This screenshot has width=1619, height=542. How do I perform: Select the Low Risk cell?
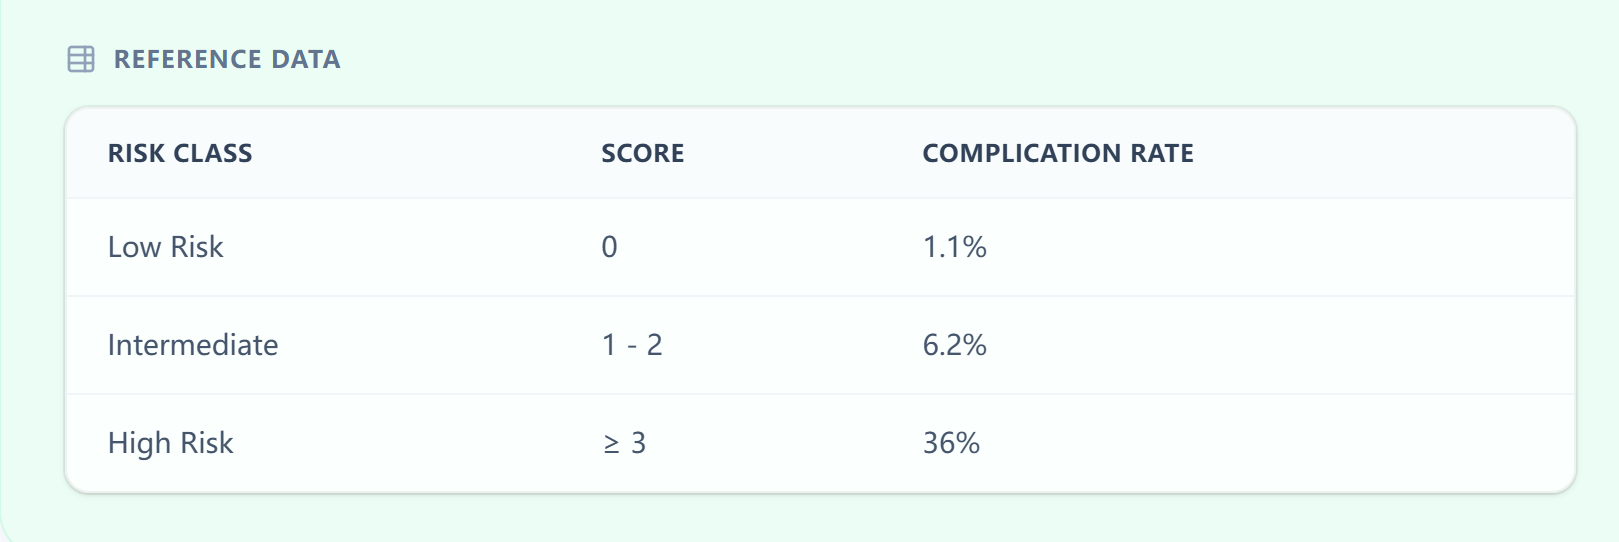tap(165, 247)
